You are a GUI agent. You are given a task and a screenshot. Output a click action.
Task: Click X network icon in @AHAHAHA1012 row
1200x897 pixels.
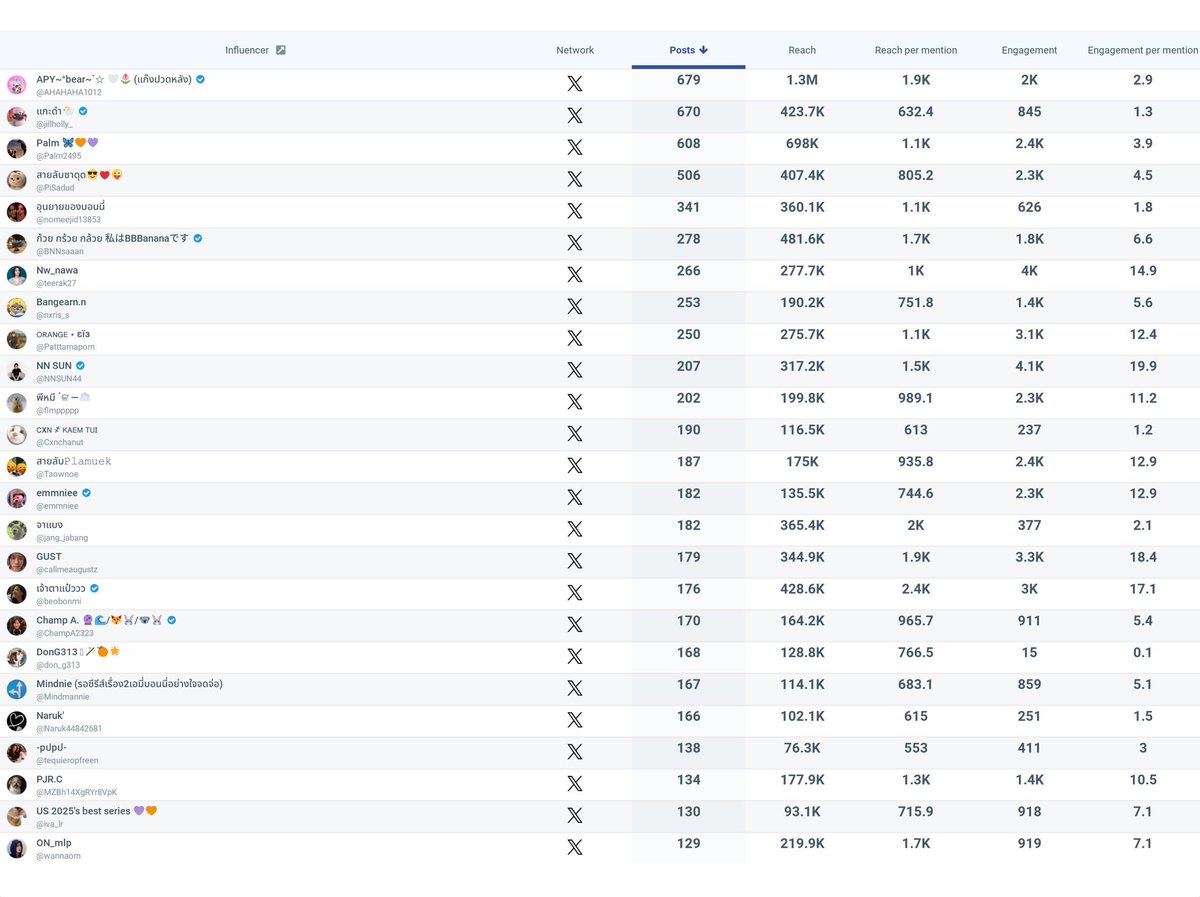575,84
